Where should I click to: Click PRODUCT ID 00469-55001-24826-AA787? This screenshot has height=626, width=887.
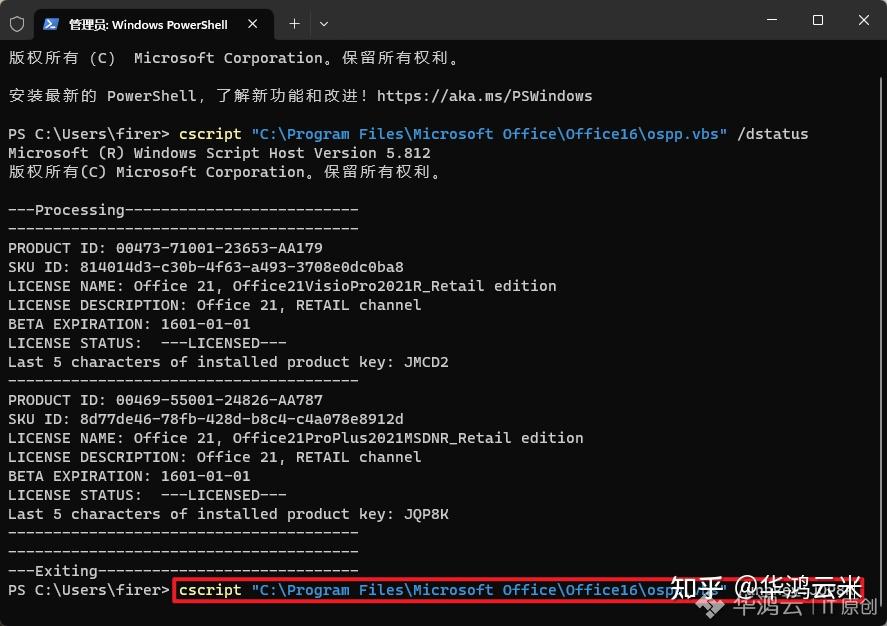point(165,400)
